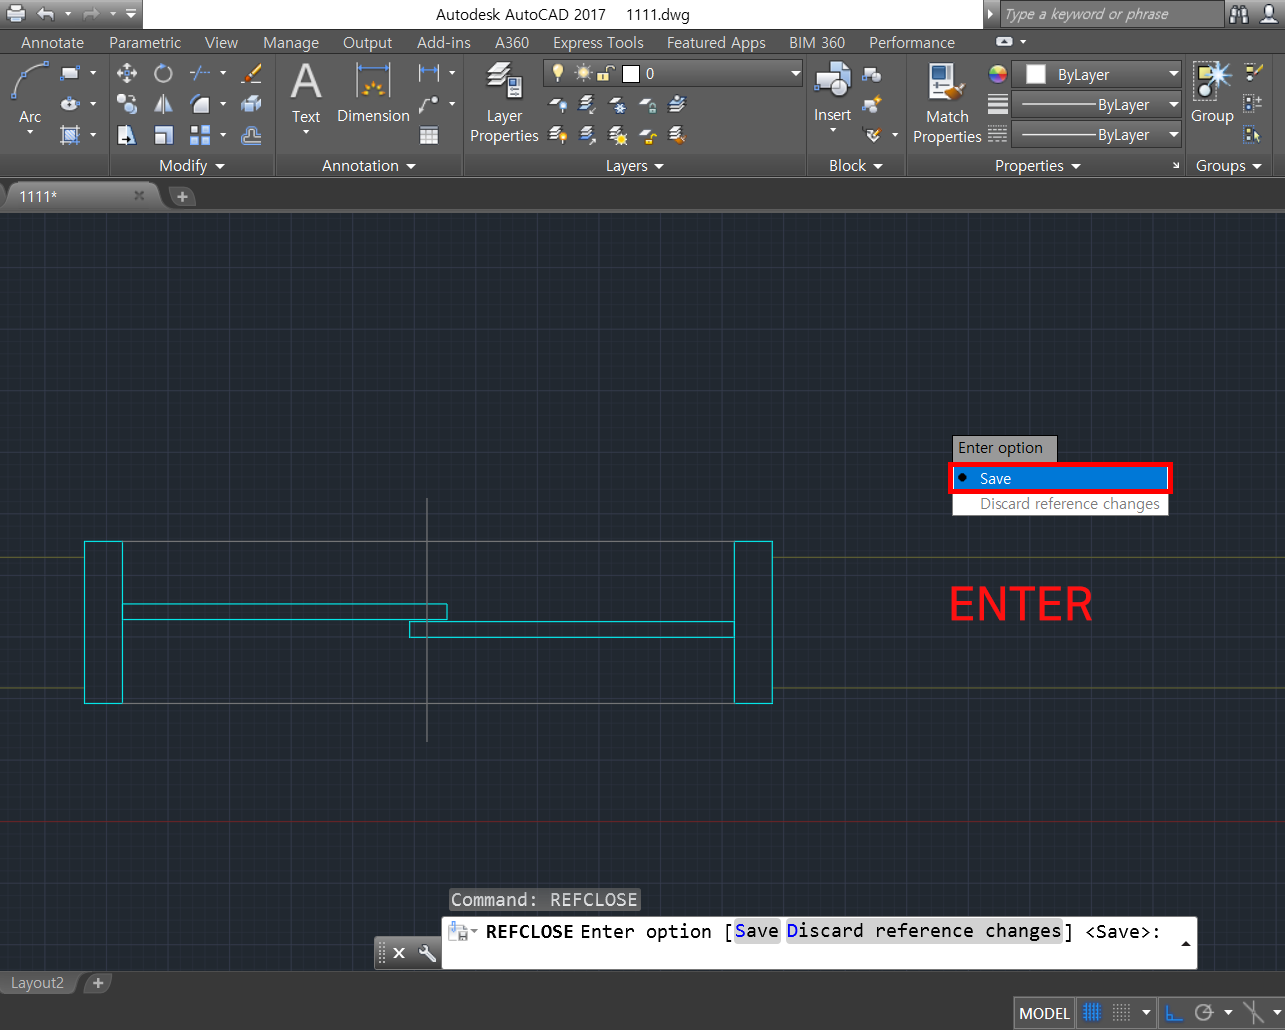Toggle layer 0 freeze sun icon

coord(583,73)
